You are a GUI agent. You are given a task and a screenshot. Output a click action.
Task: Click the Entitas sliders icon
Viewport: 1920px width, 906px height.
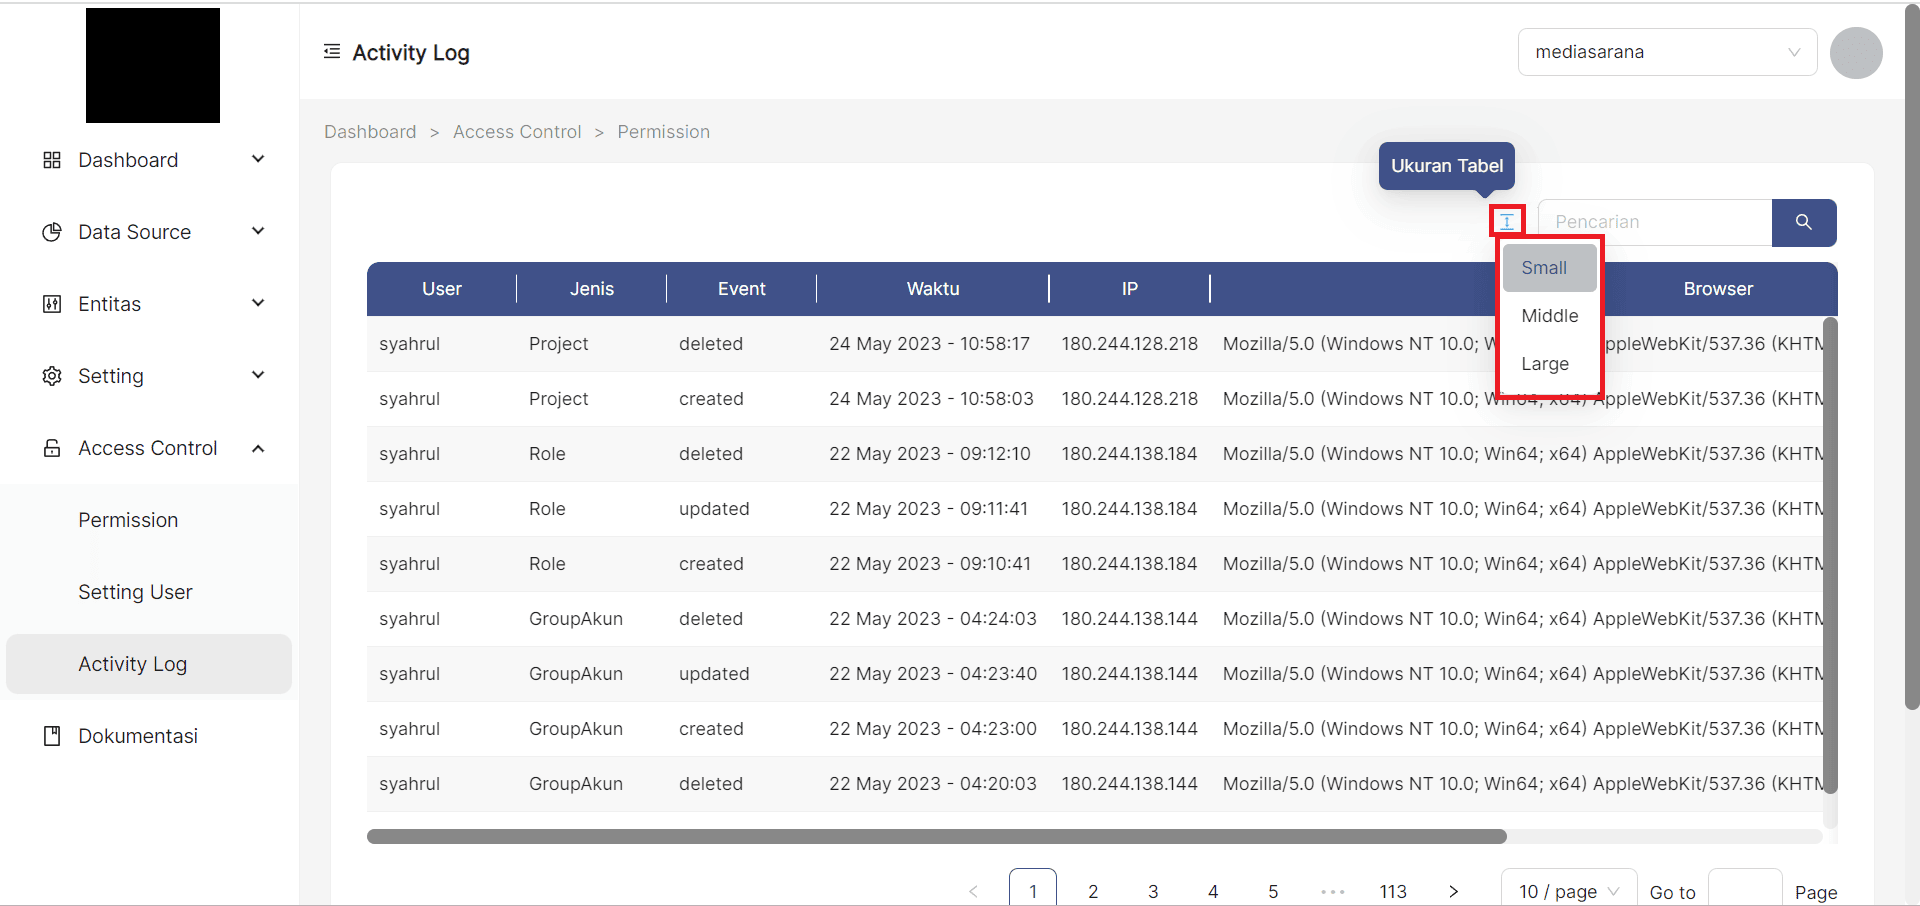tap(51, 303)
